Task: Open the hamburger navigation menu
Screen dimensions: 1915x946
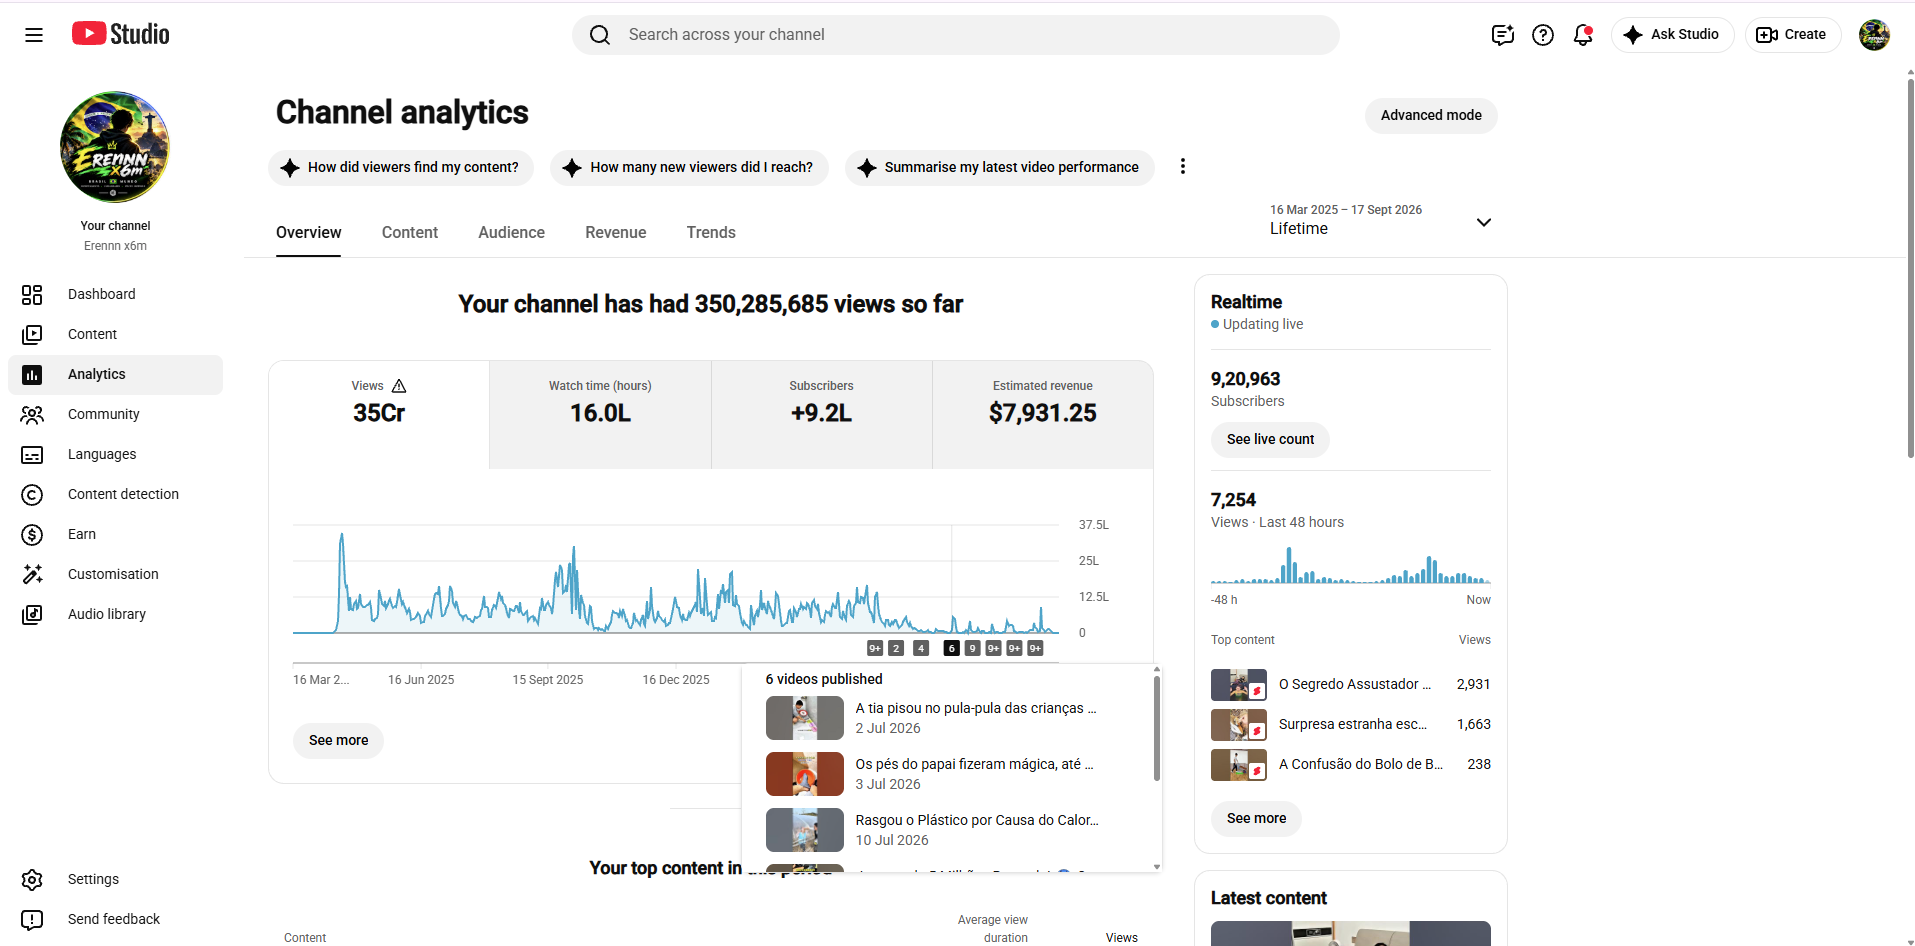Action: coord(34,35)
